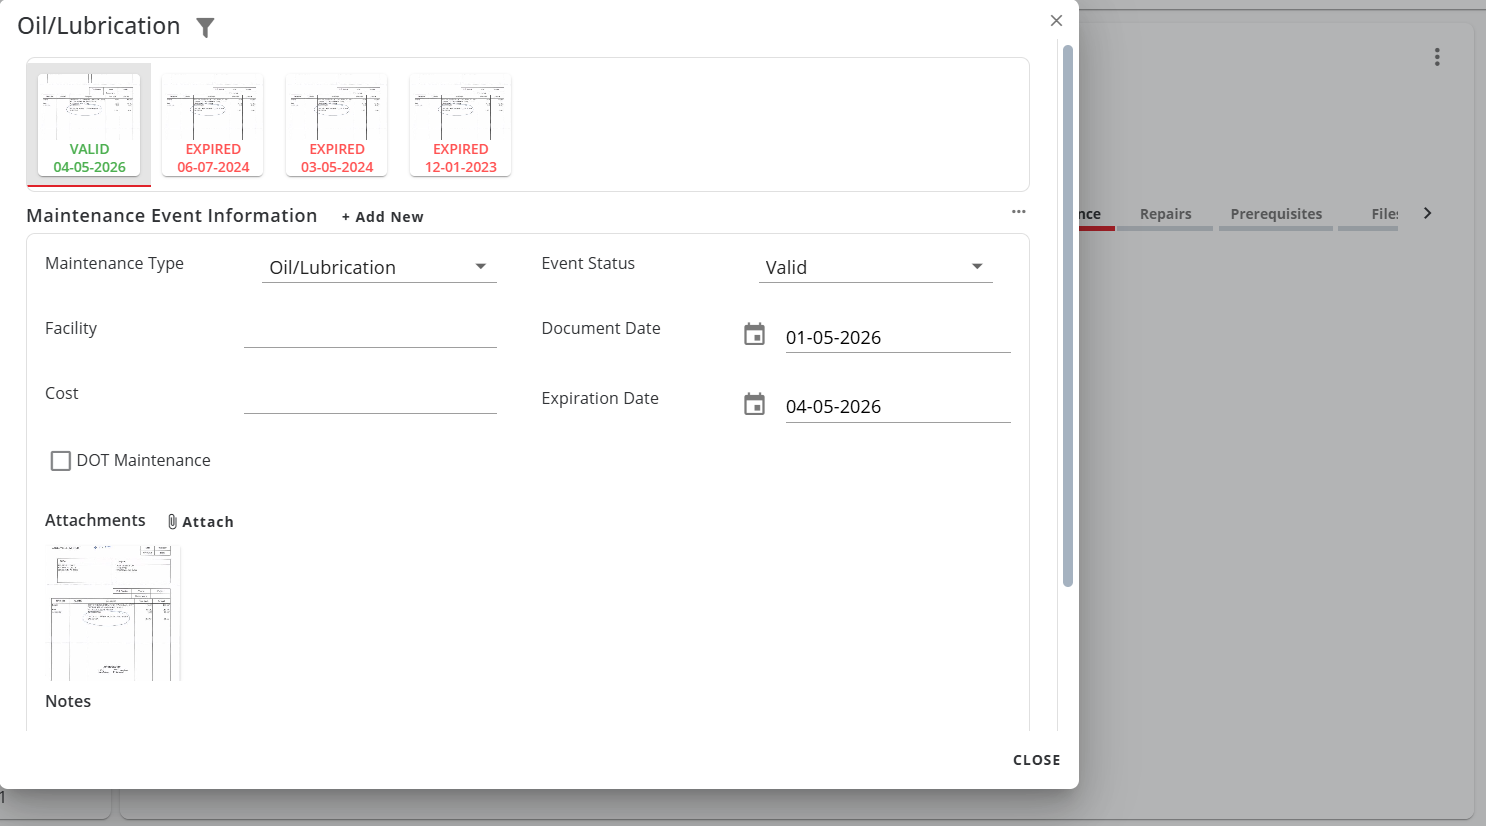Open the three-dot menu for Maintenance Event Information
Viewport: 1486px width, 826px height.
pos(1018,212)
